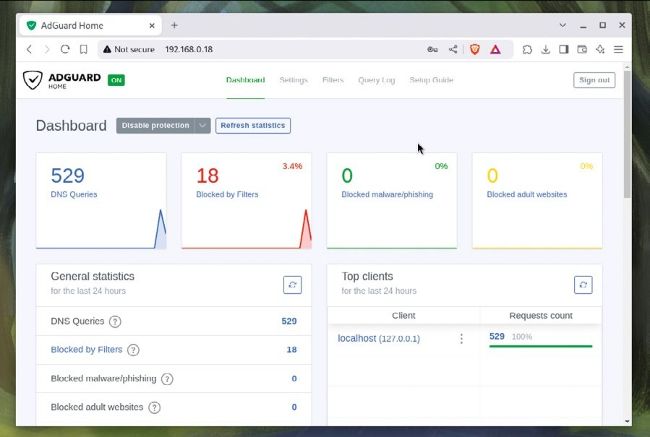Go back with the browser back arrow
650x437 pixels.
(29, 49)
